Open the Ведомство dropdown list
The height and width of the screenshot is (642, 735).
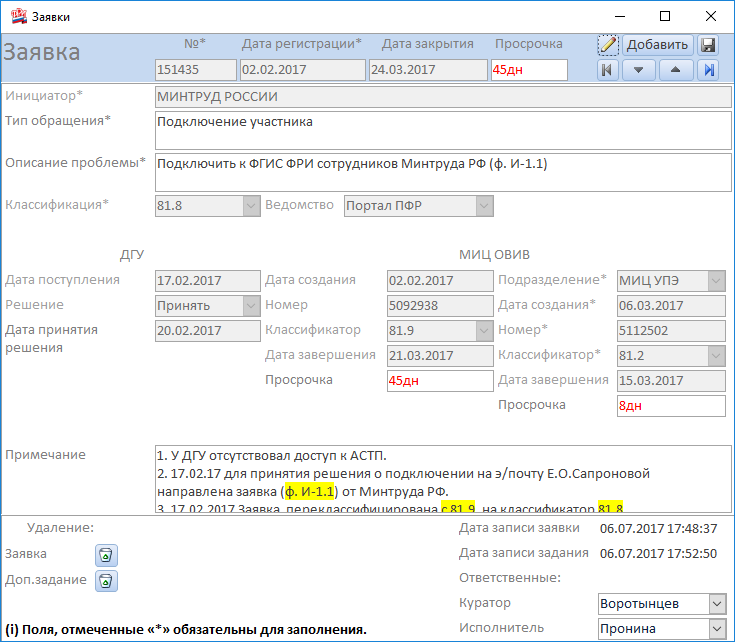484,205
